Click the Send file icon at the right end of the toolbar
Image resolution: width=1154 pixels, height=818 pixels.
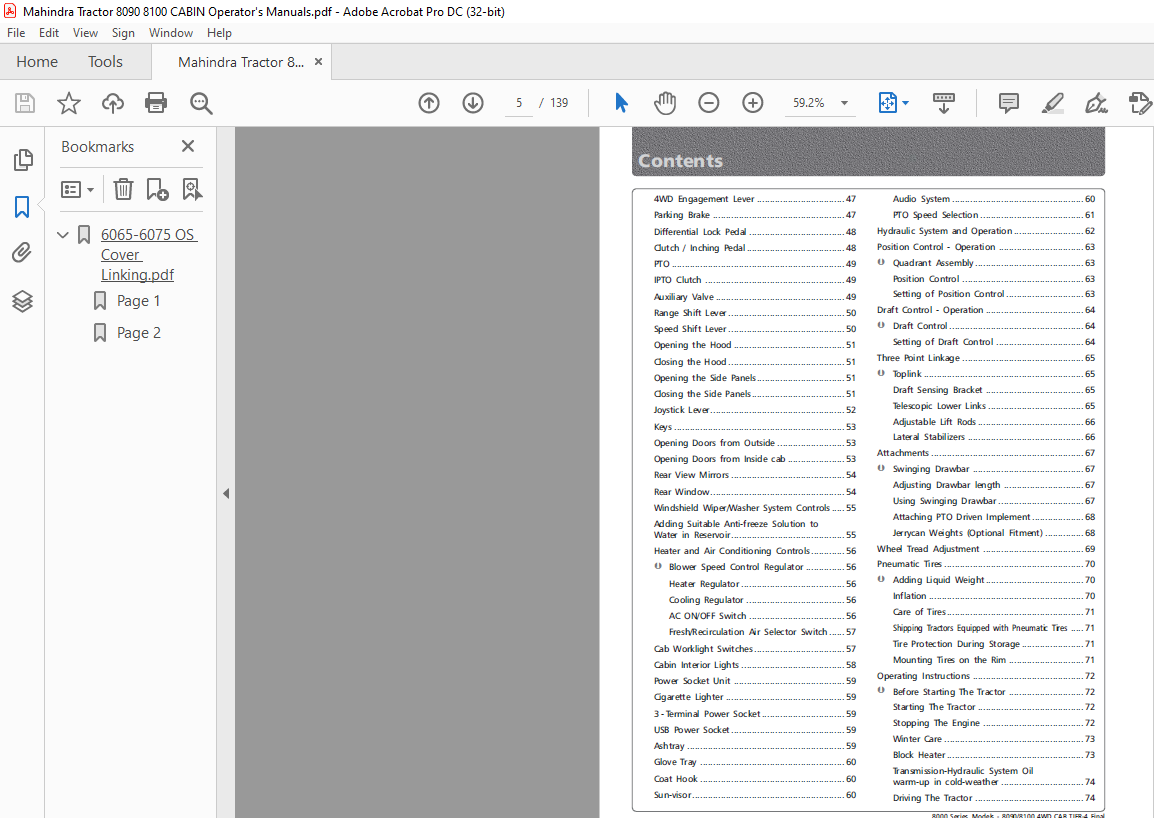1140,103
